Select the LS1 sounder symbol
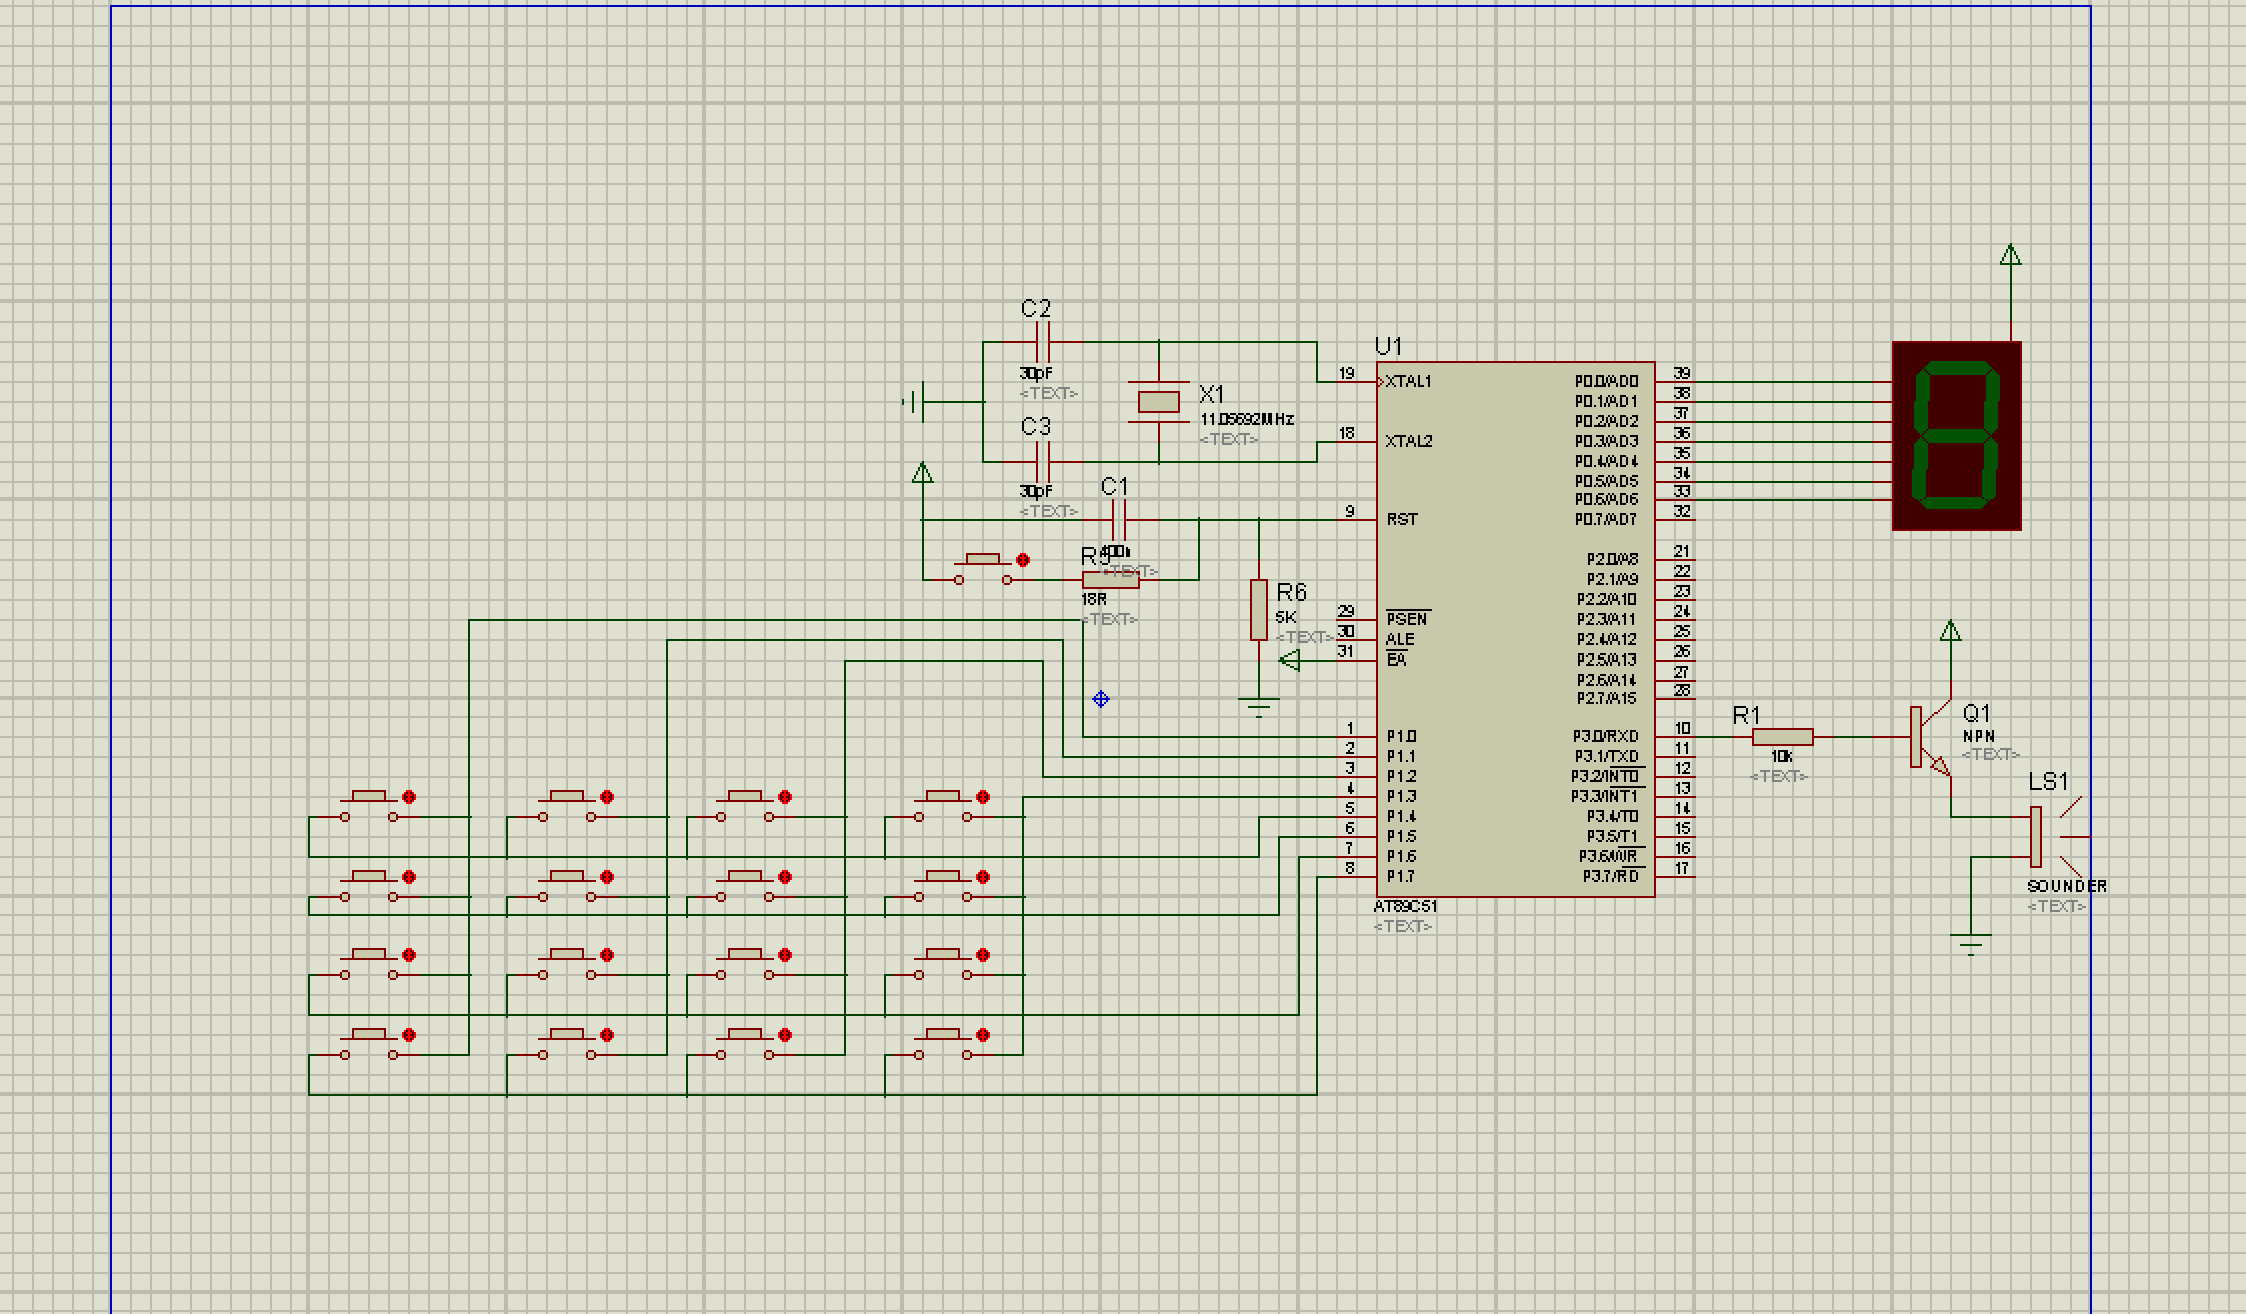 point(2050,837)
